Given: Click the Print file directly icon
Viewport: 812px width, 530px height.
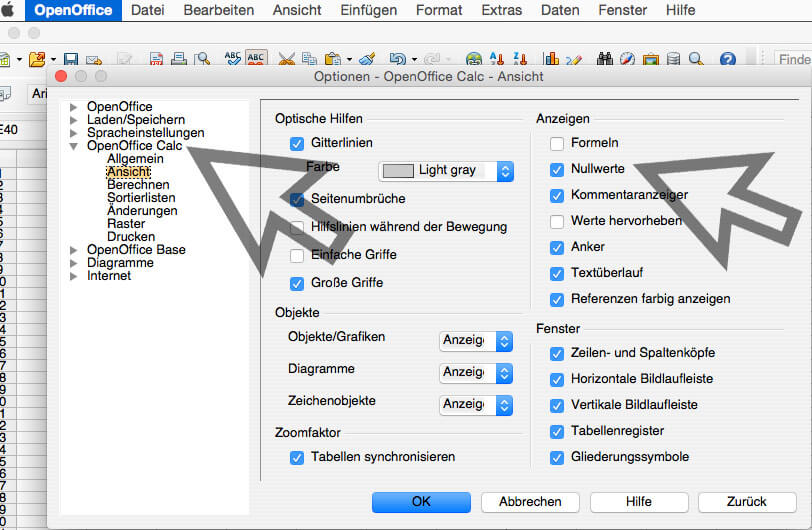Looking at the screenshot, I should [179, 59].
